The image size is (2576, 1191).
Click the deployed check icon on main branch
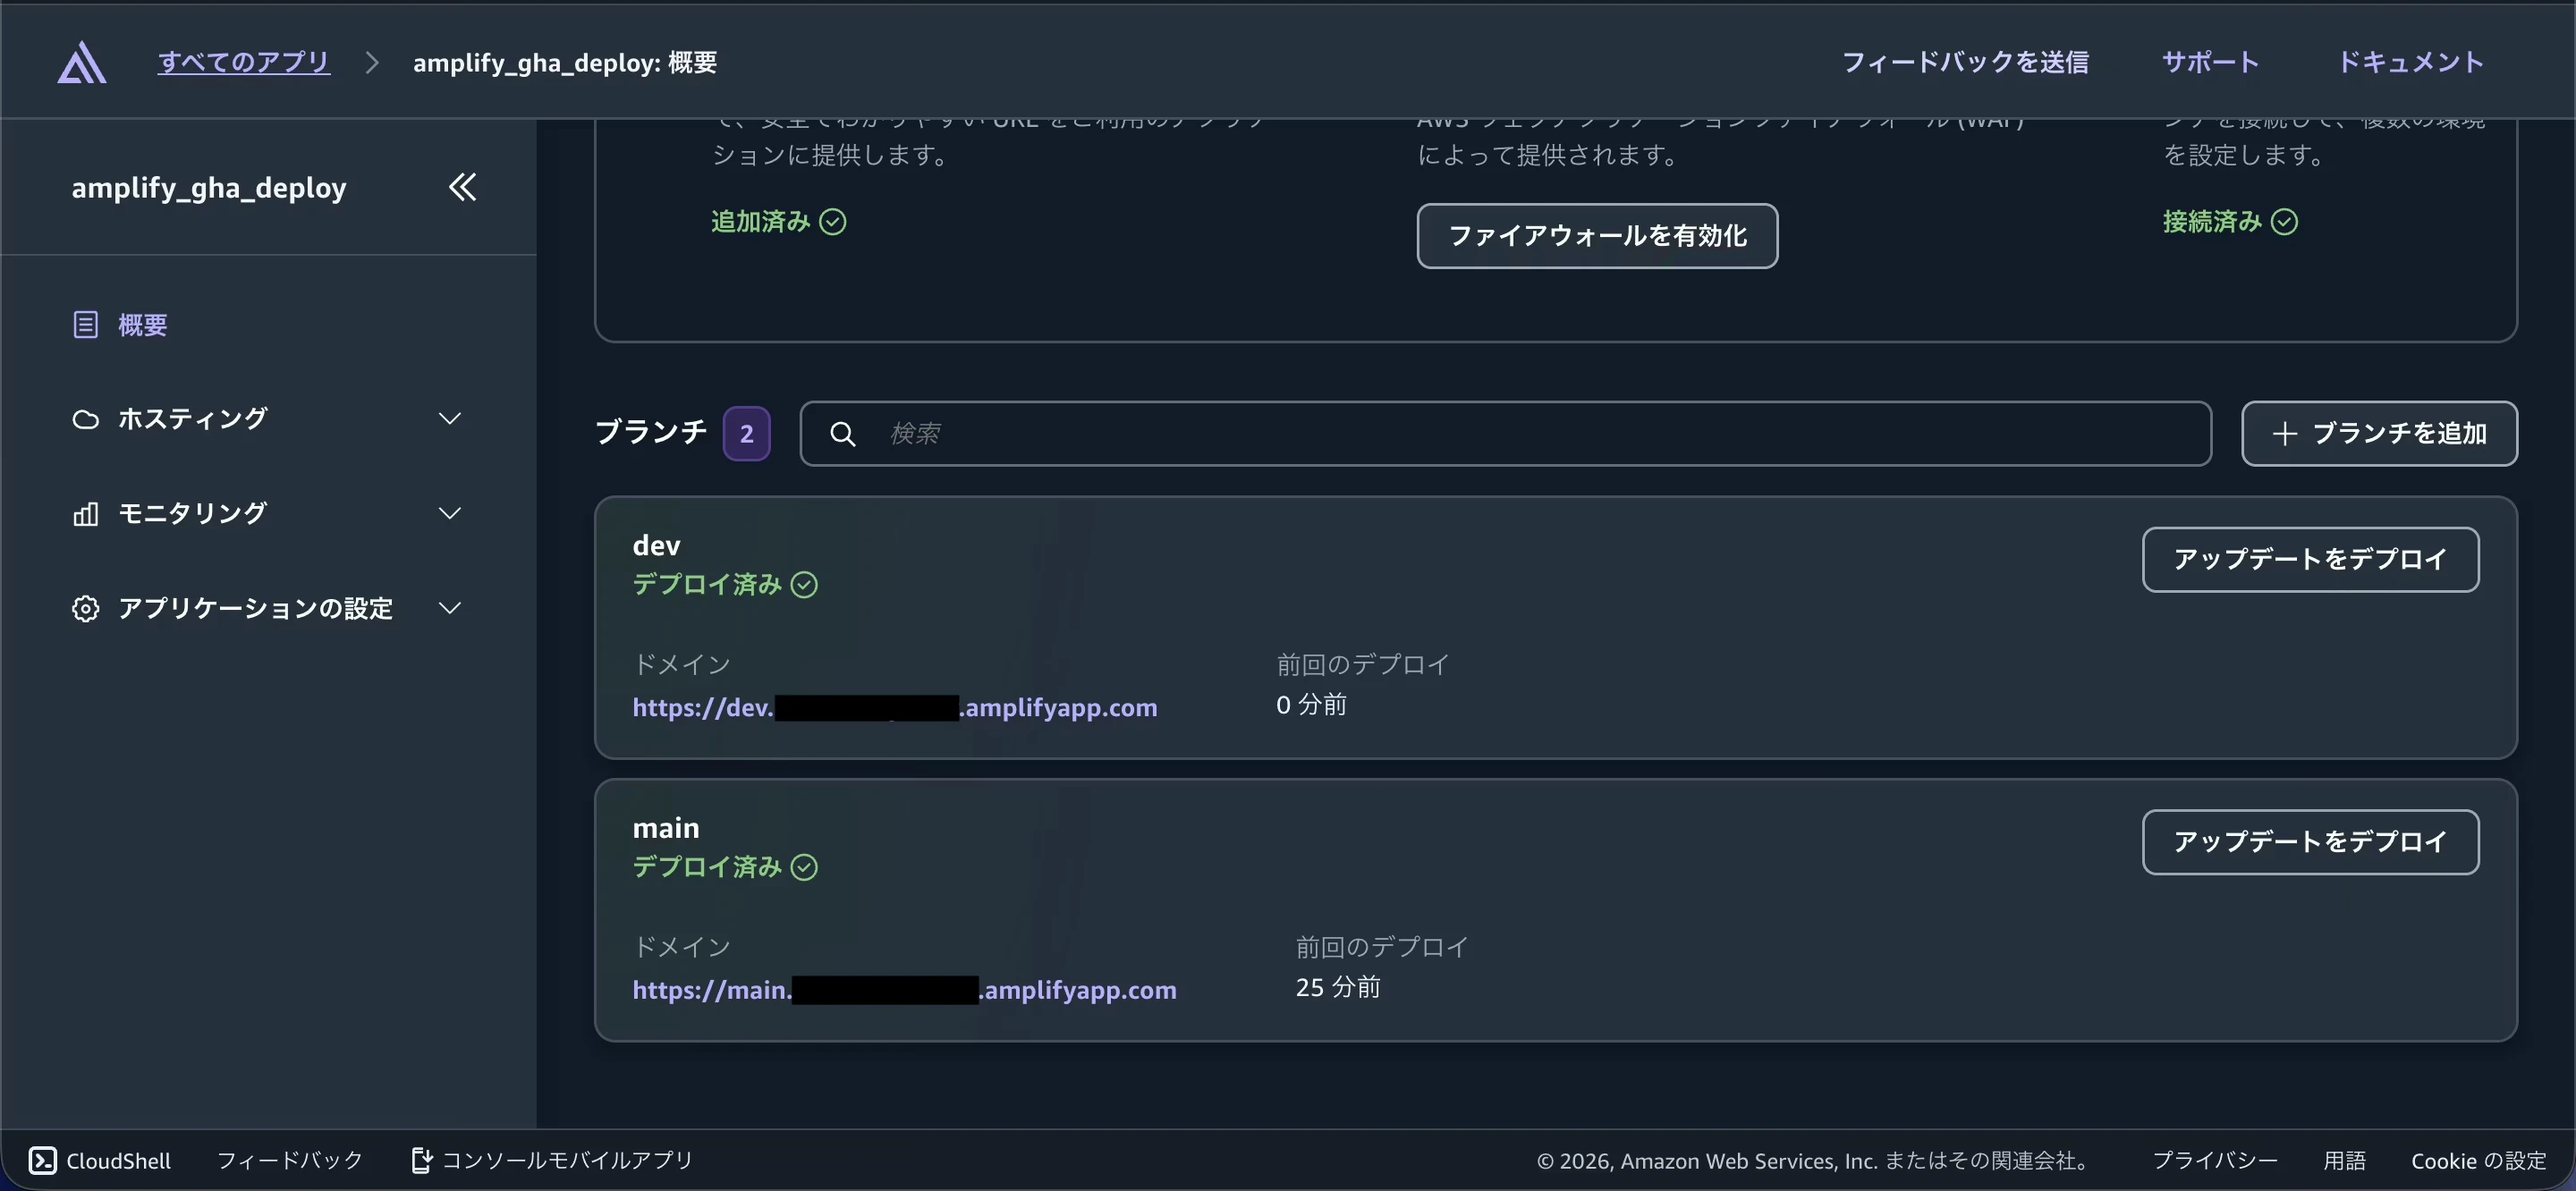[805, 867]
